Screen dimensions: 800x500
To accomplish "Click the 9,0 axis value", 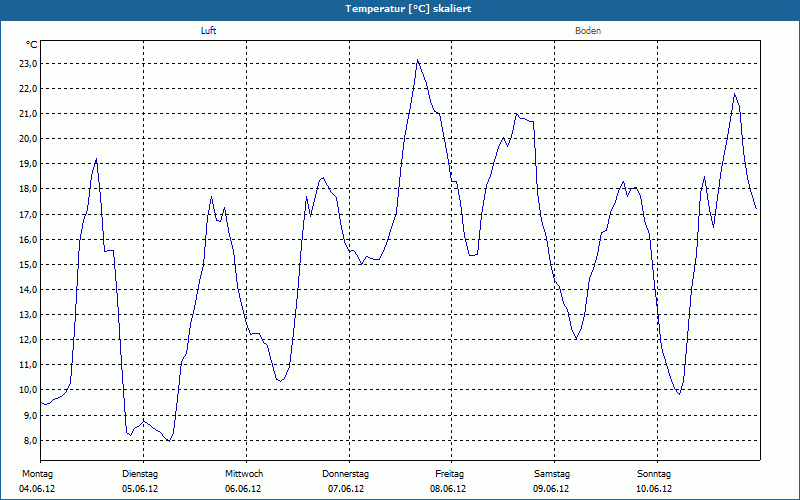I will (x=30, y=415).
